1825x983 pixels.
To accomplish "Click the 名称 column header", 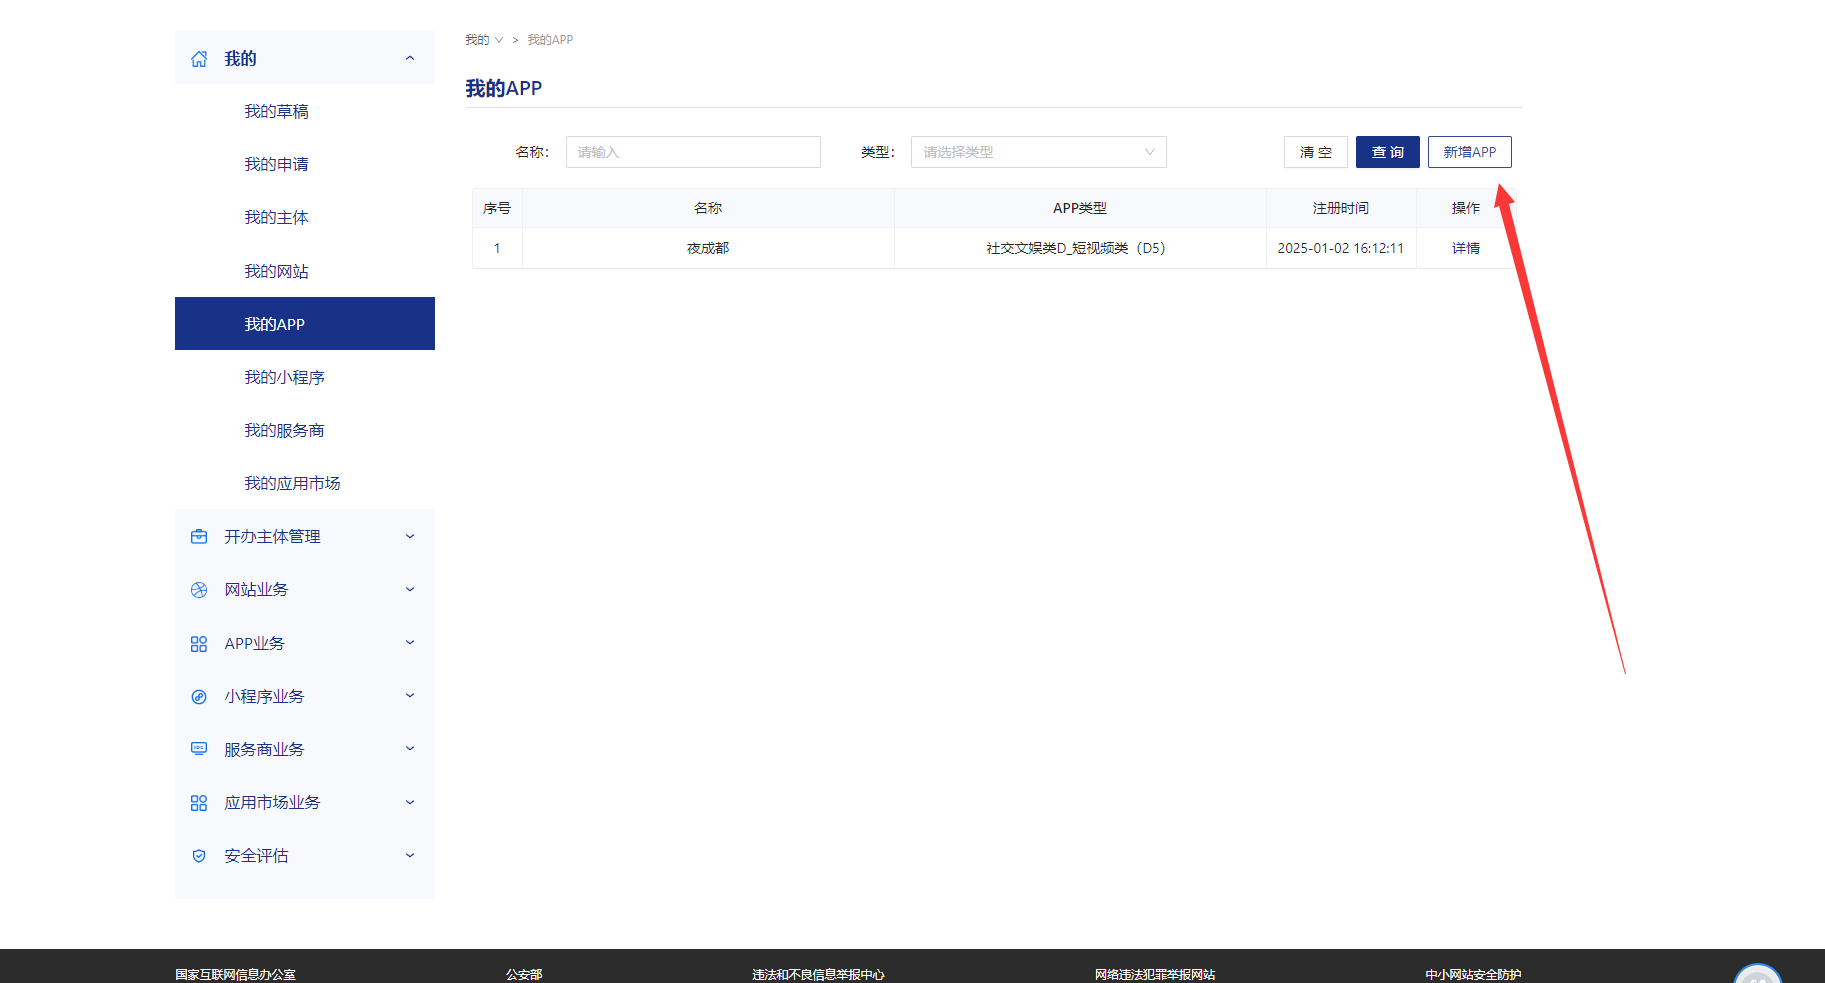I will [x=708, y=208].
